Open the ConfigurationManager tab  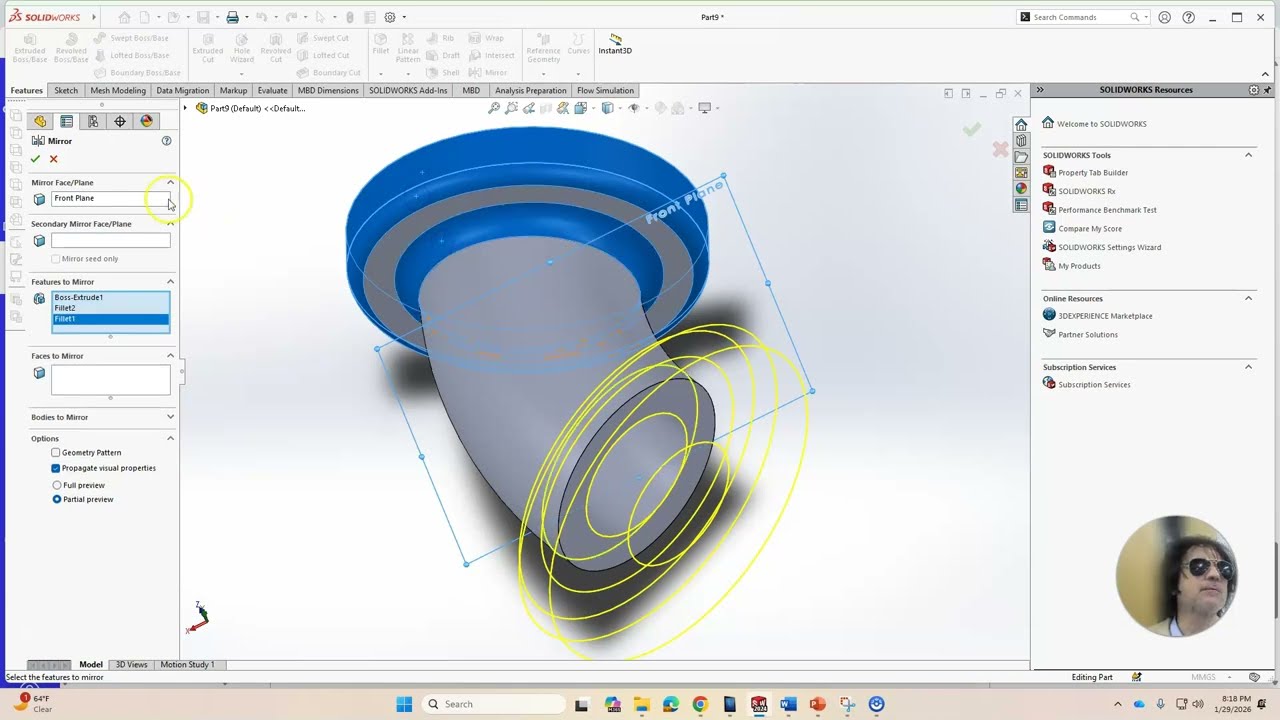(x=93, y=121)
